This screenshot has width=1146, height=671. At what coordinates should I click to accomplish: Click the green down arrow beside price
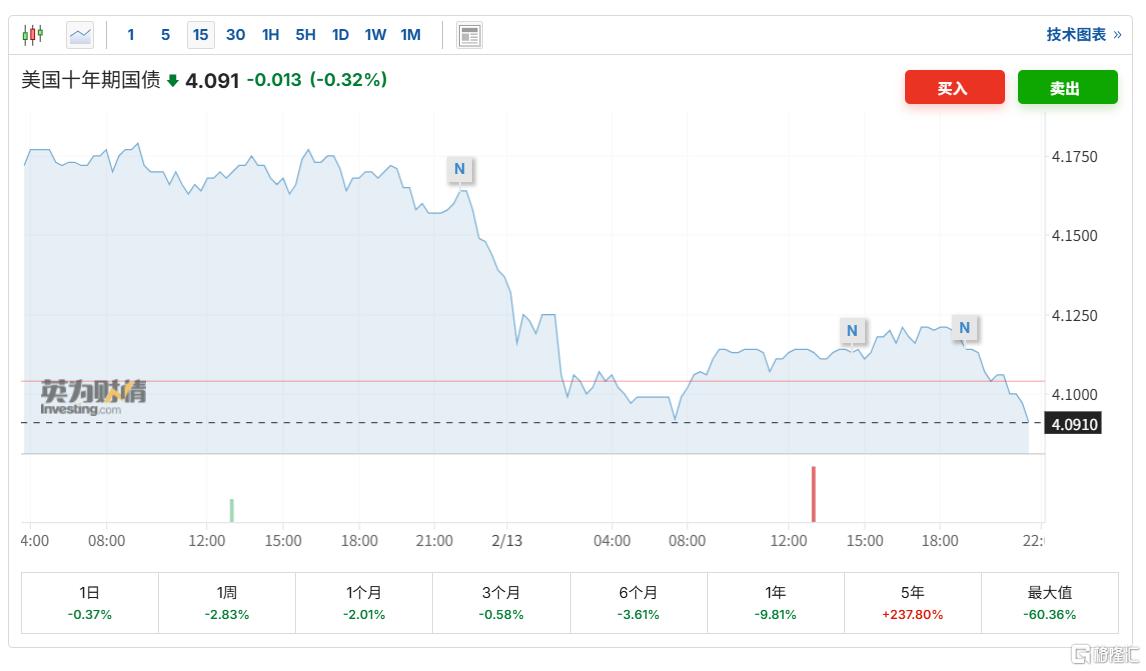(x=173, y=81)
